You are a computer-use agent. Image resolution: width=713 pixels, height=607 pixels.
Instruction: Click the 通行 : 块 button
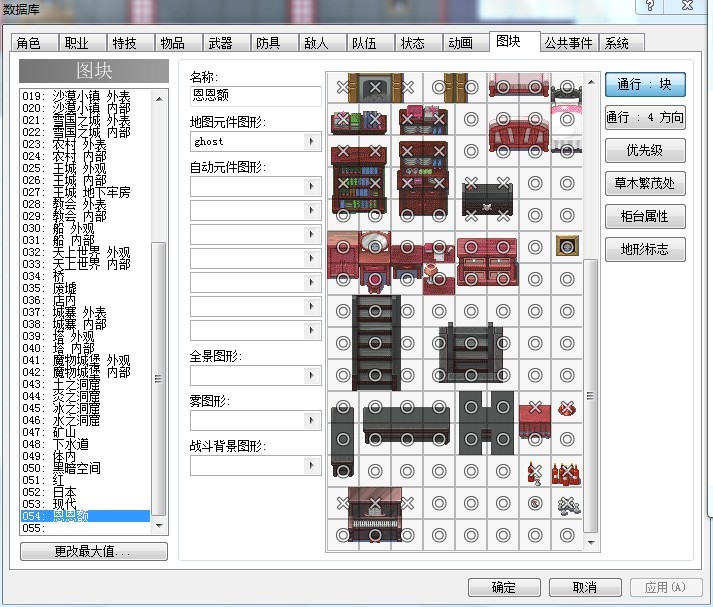click(x=645, y=85)
